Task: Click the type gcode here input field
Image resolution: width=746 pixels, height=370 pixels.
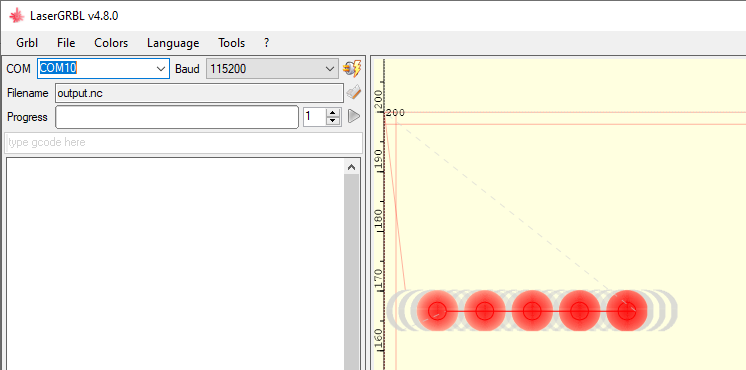Action: 184,143
